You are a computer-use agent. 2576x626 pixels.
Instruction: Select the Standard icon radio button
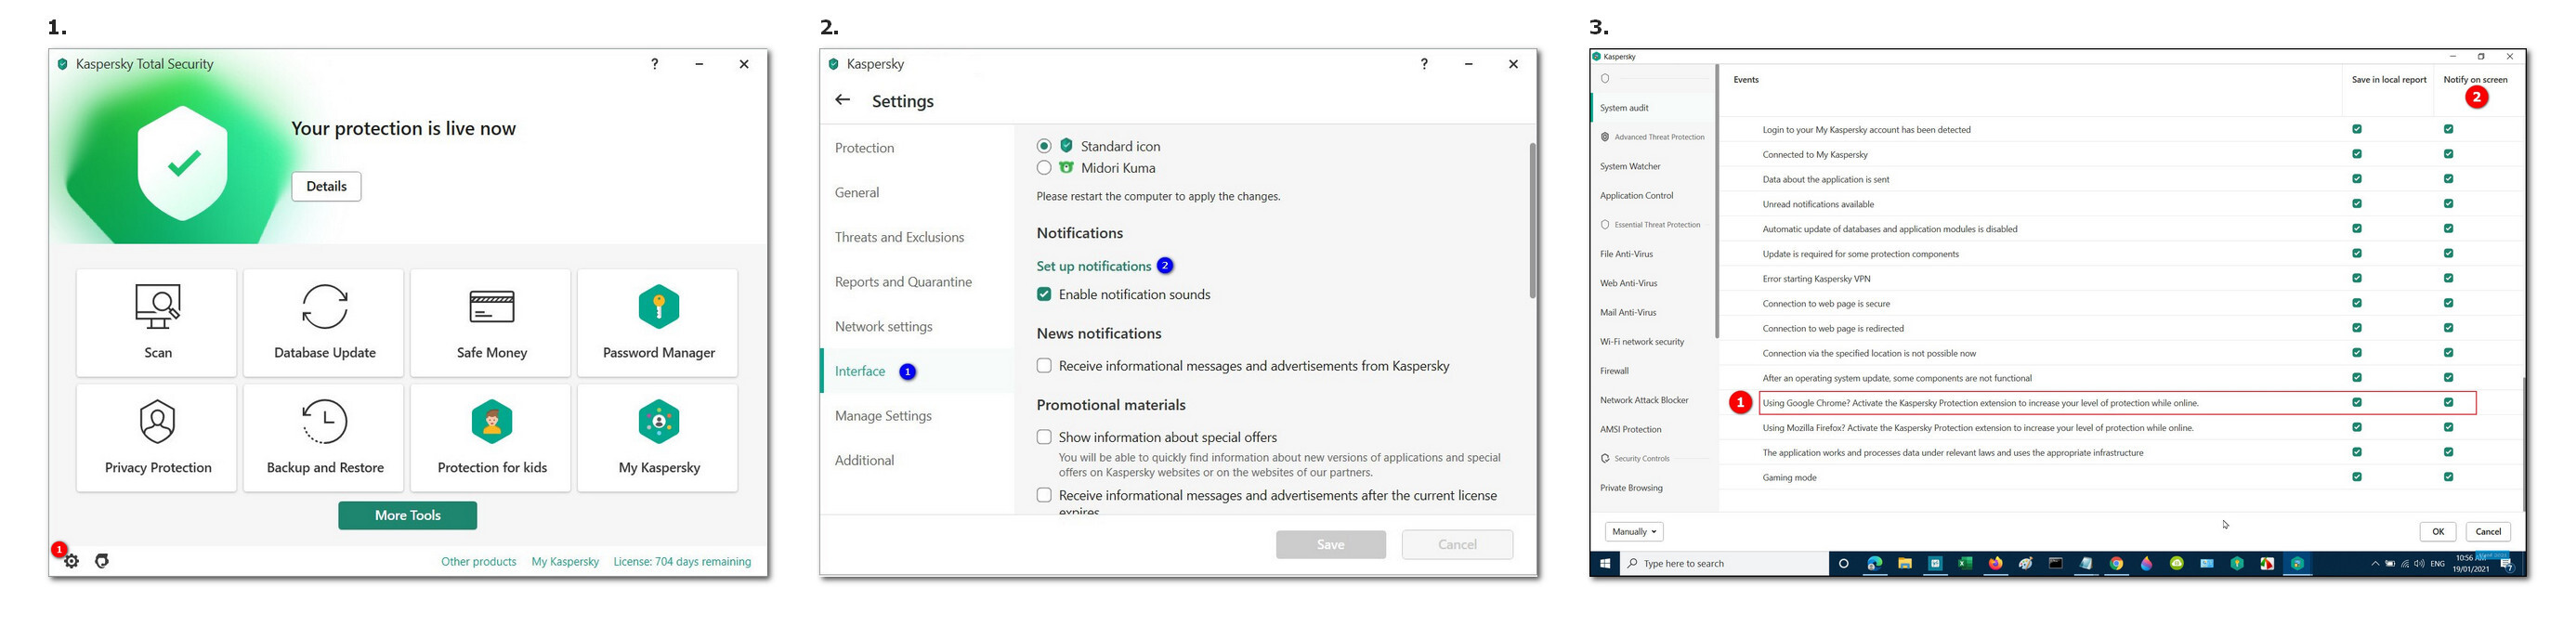coord(1044,146)
